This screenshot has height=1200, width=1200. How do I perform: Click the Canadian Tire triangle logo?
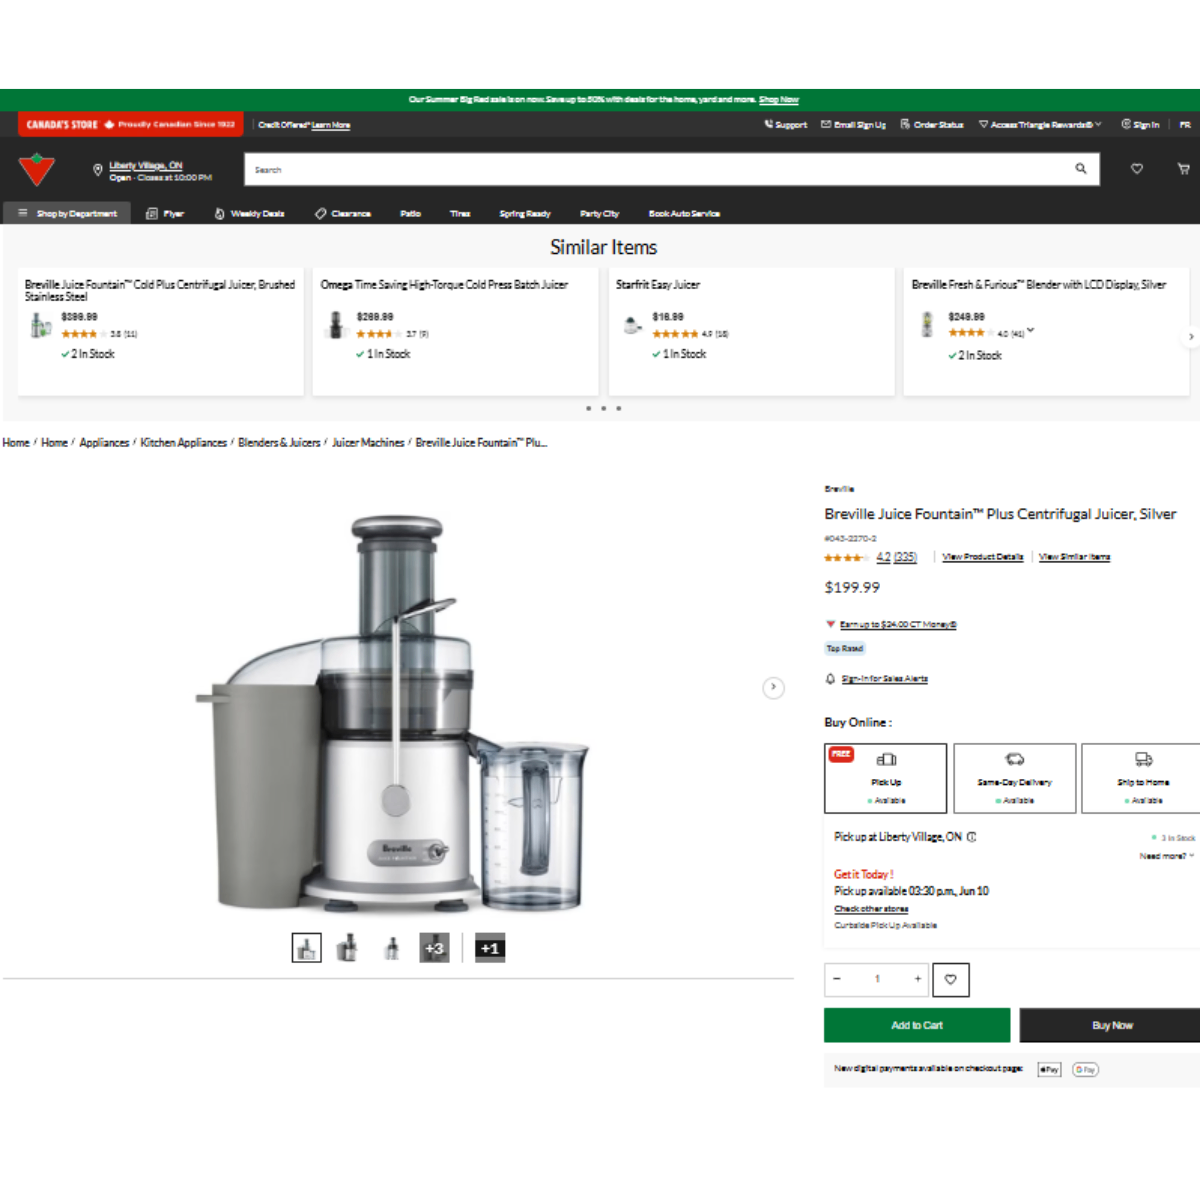point(37,169)
